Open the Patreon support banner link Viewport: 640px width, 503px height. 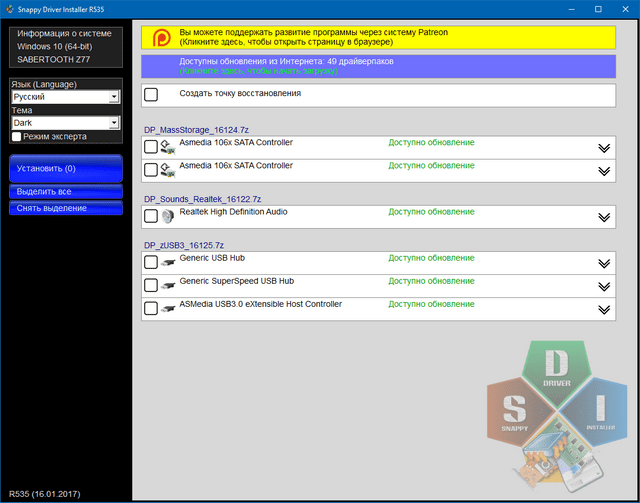click(378, 38)
